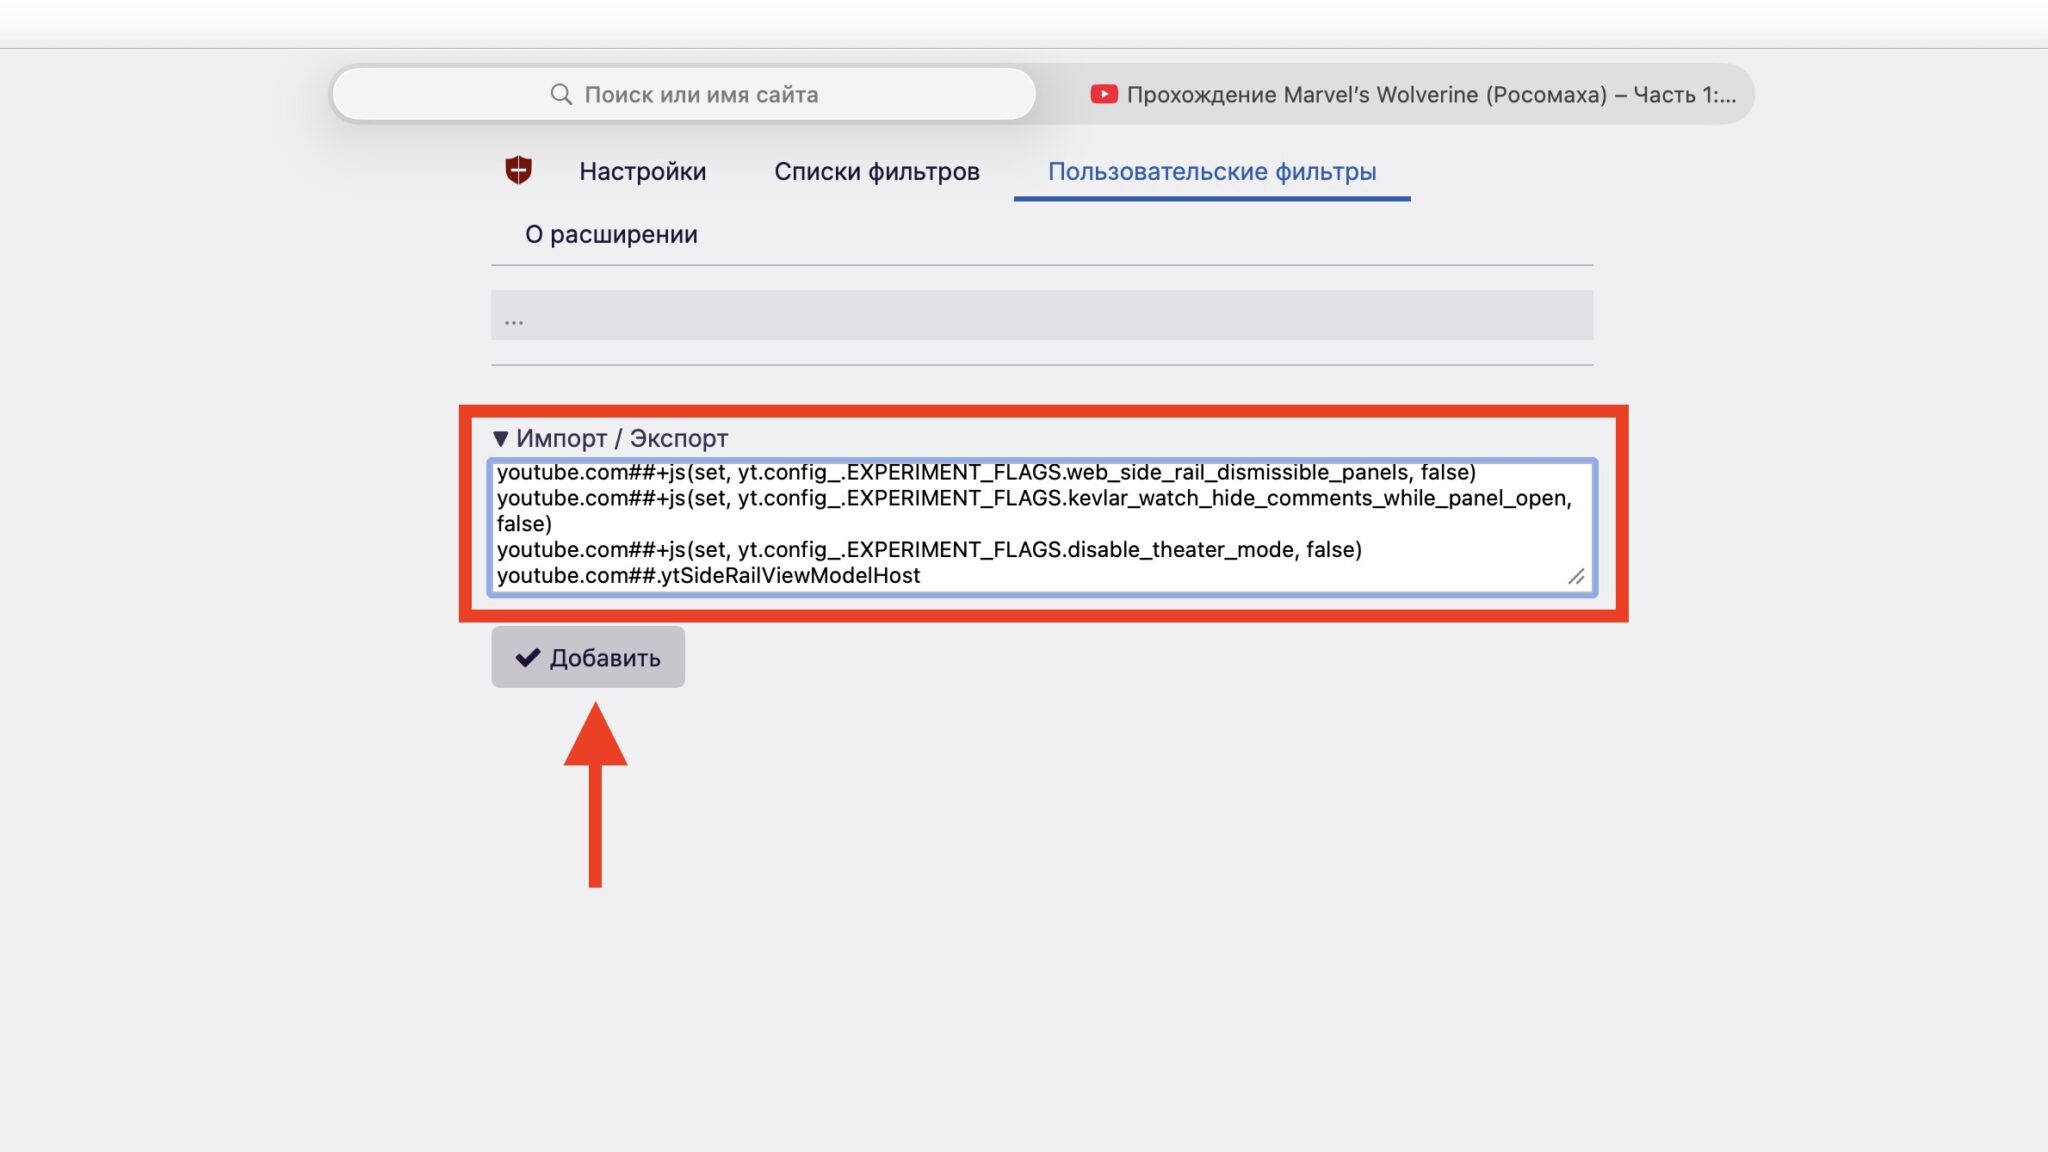Click the magnifier icon in address bar

point(561,94)
